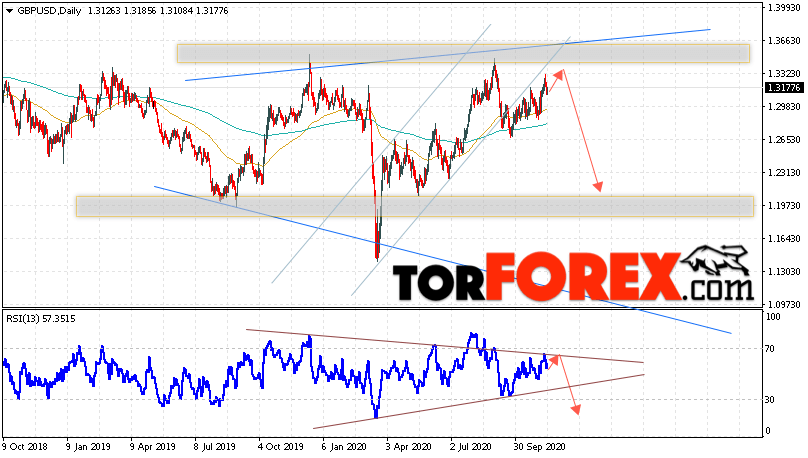Select the 8 Jul 2019 date label
The height and width of the screenshot is (458, 808).
[216, 447]
